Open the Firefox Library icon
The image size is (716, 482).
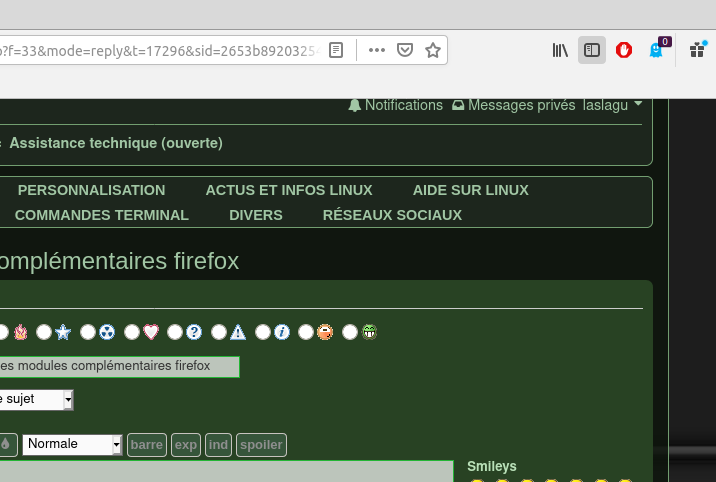[560, 50]
